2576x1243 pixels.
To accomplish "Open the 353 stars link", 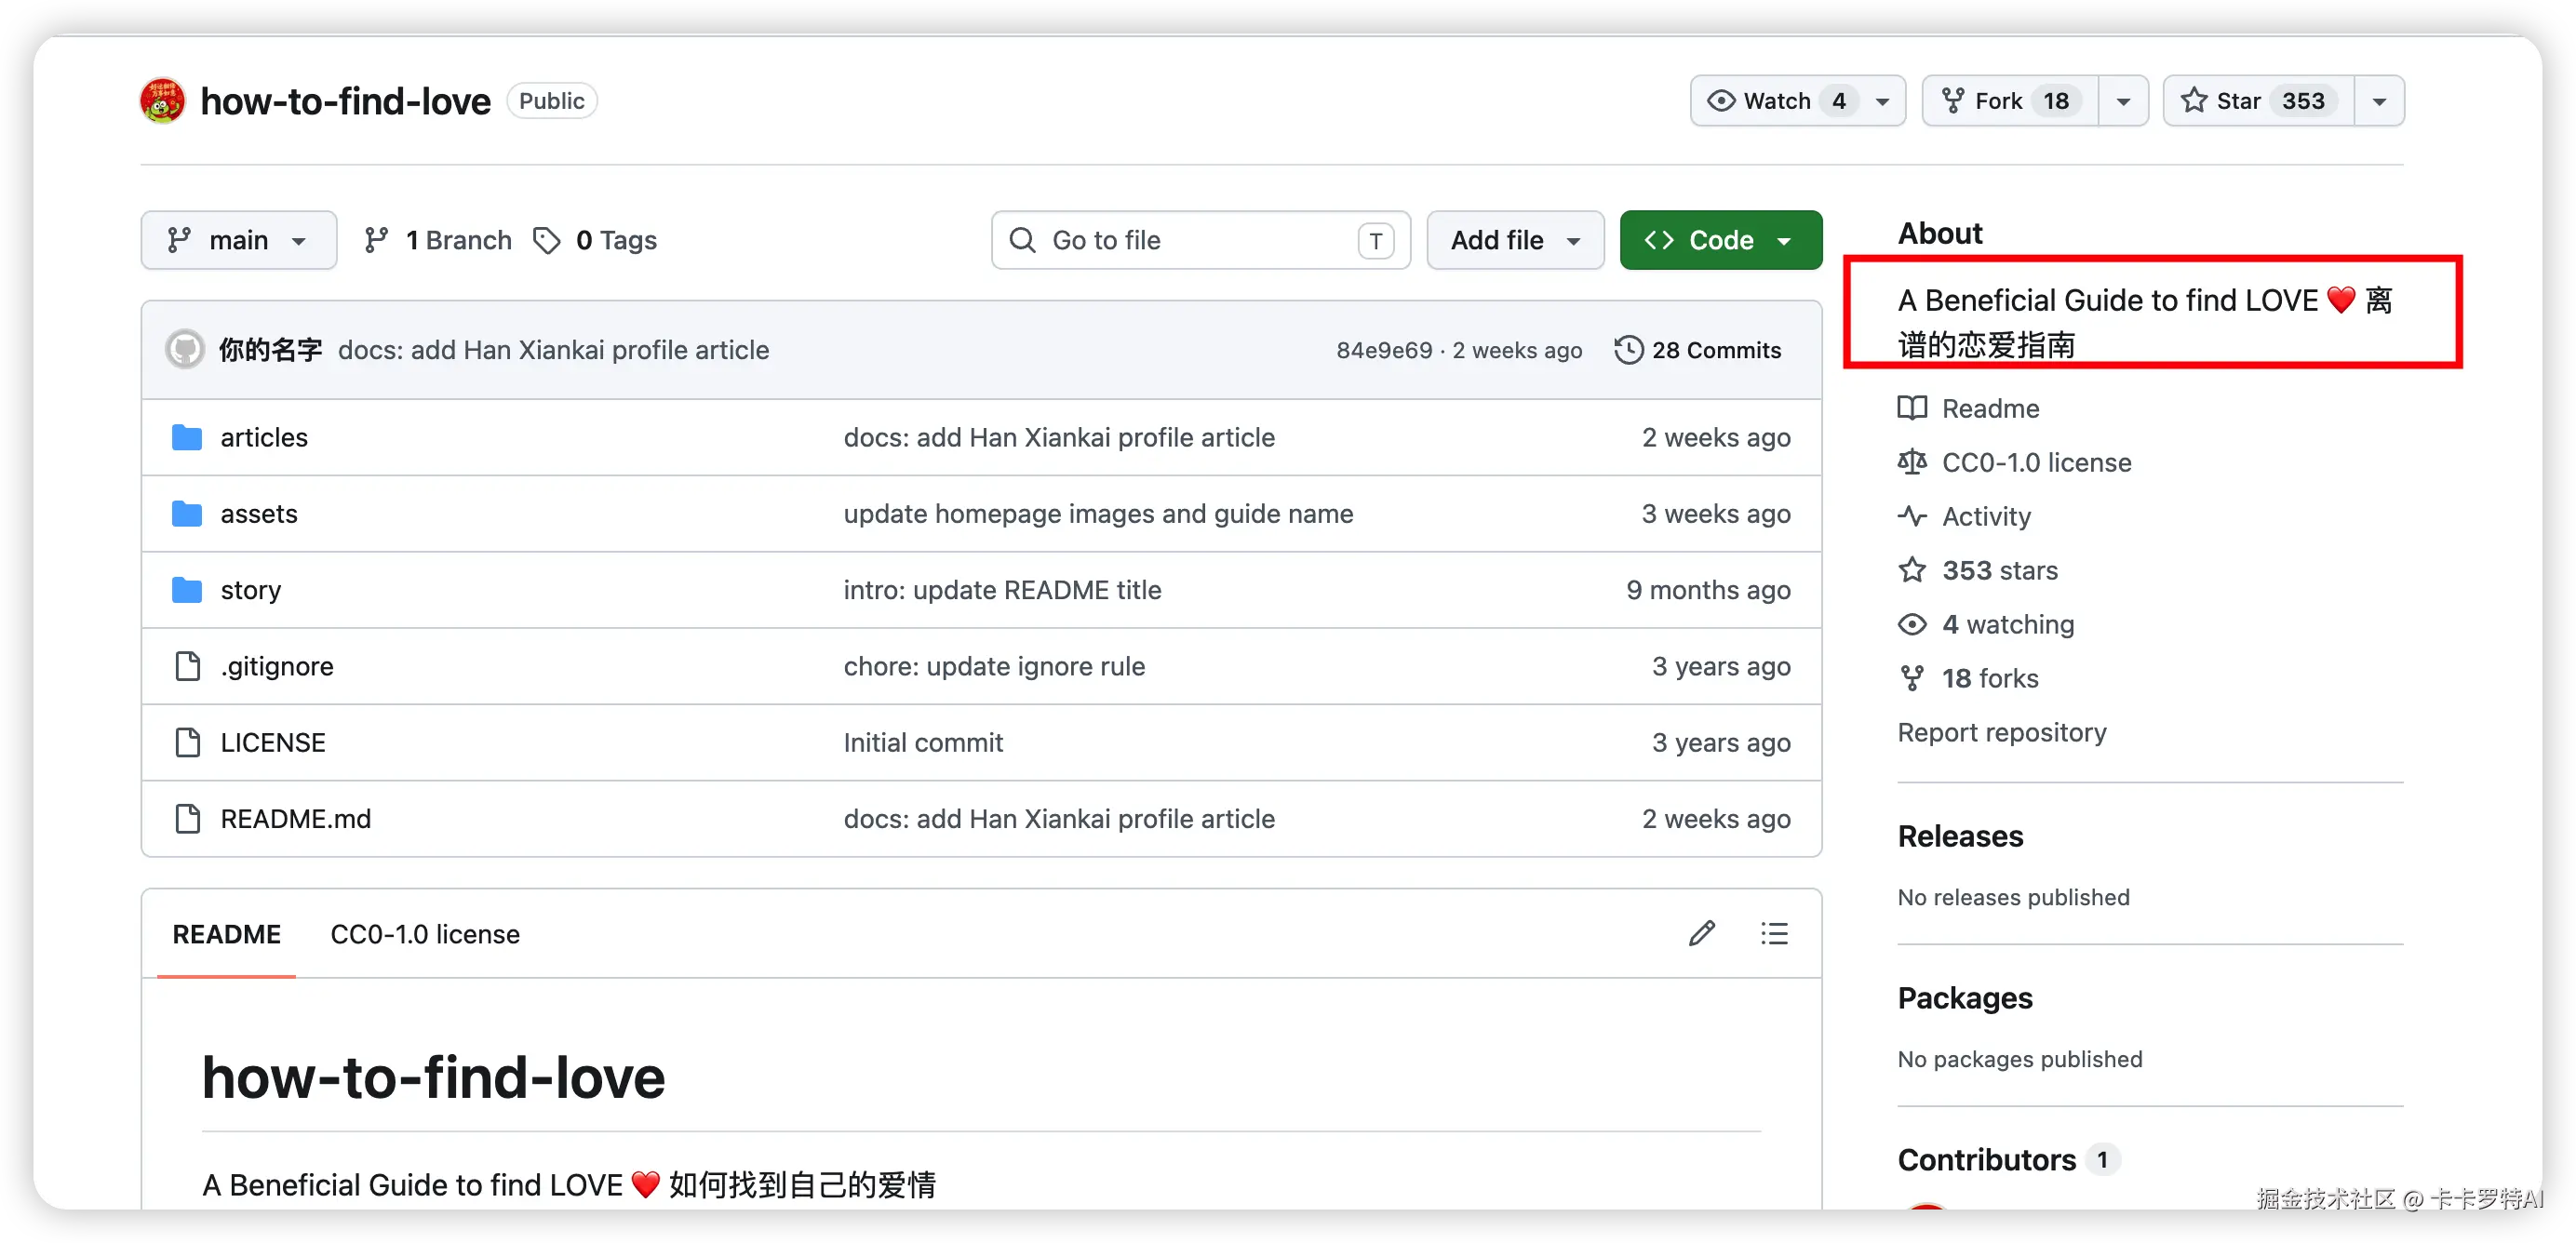I will click(2000, 570).
